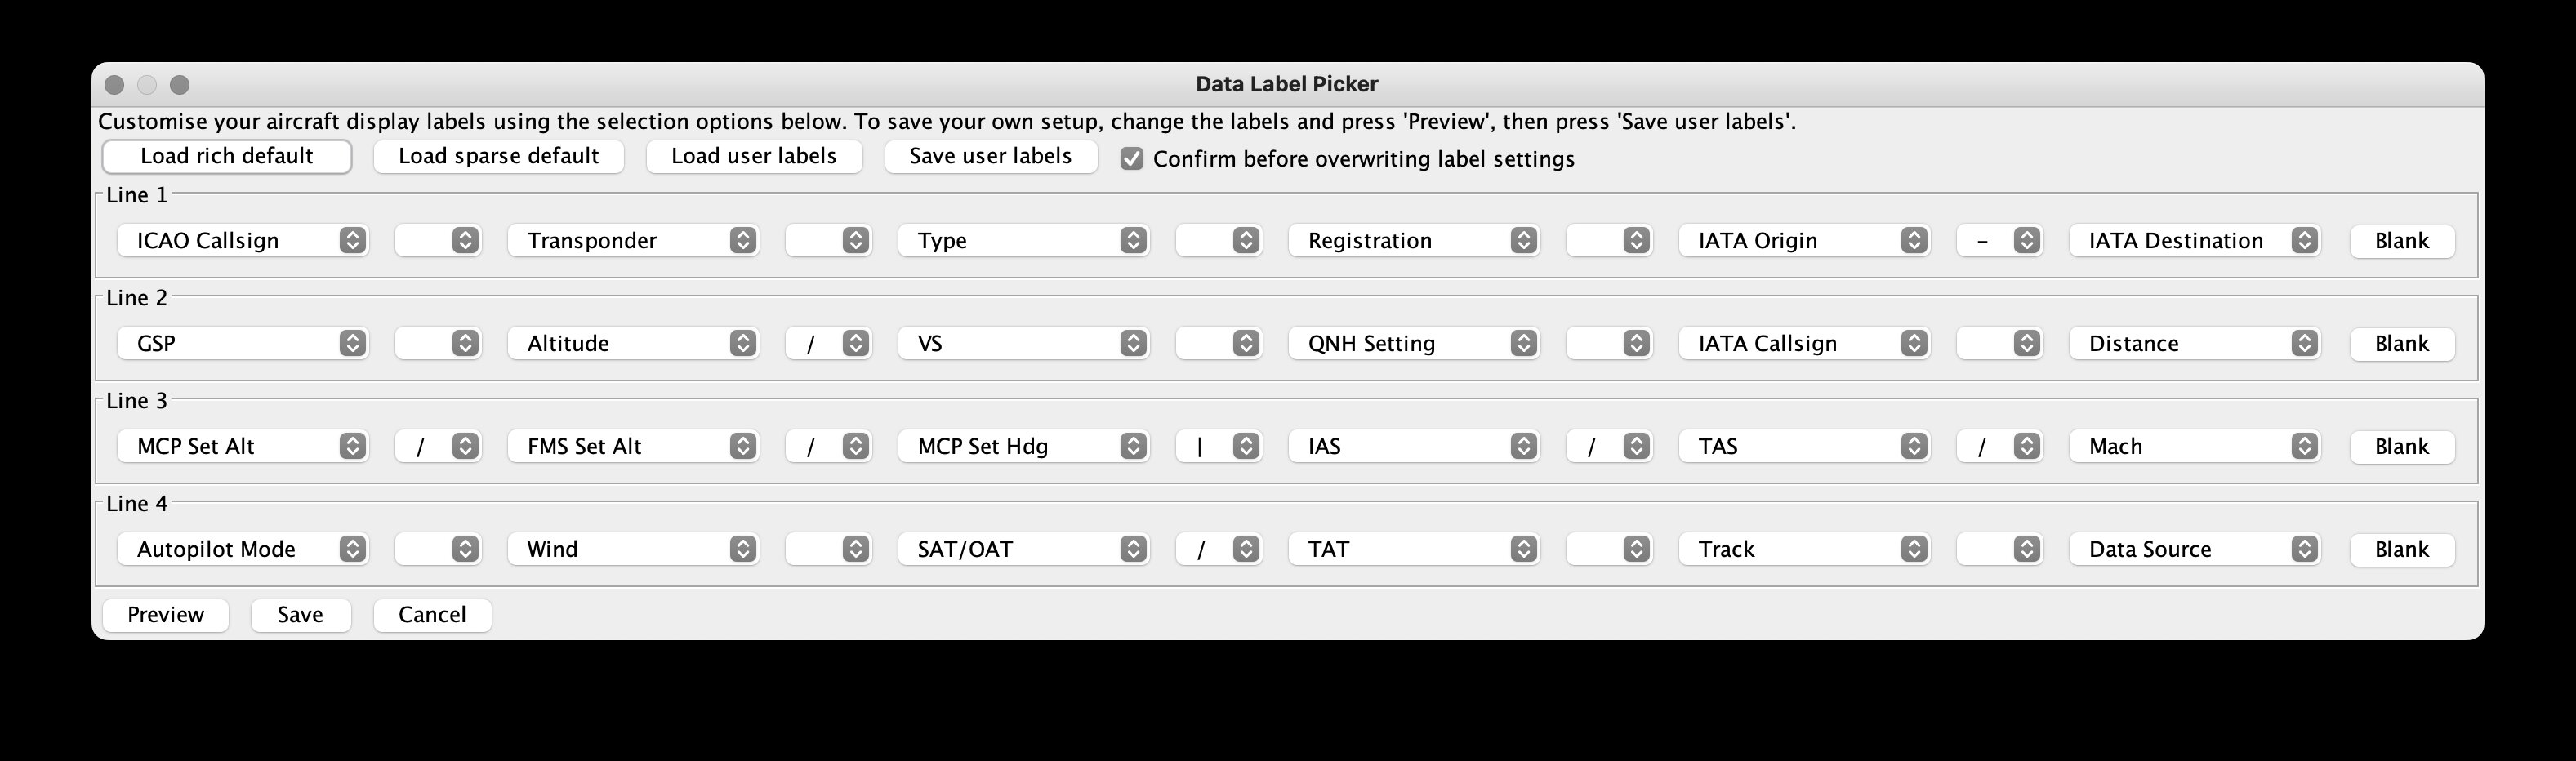
Task: Click the Preview button
Action: (165, 615)
